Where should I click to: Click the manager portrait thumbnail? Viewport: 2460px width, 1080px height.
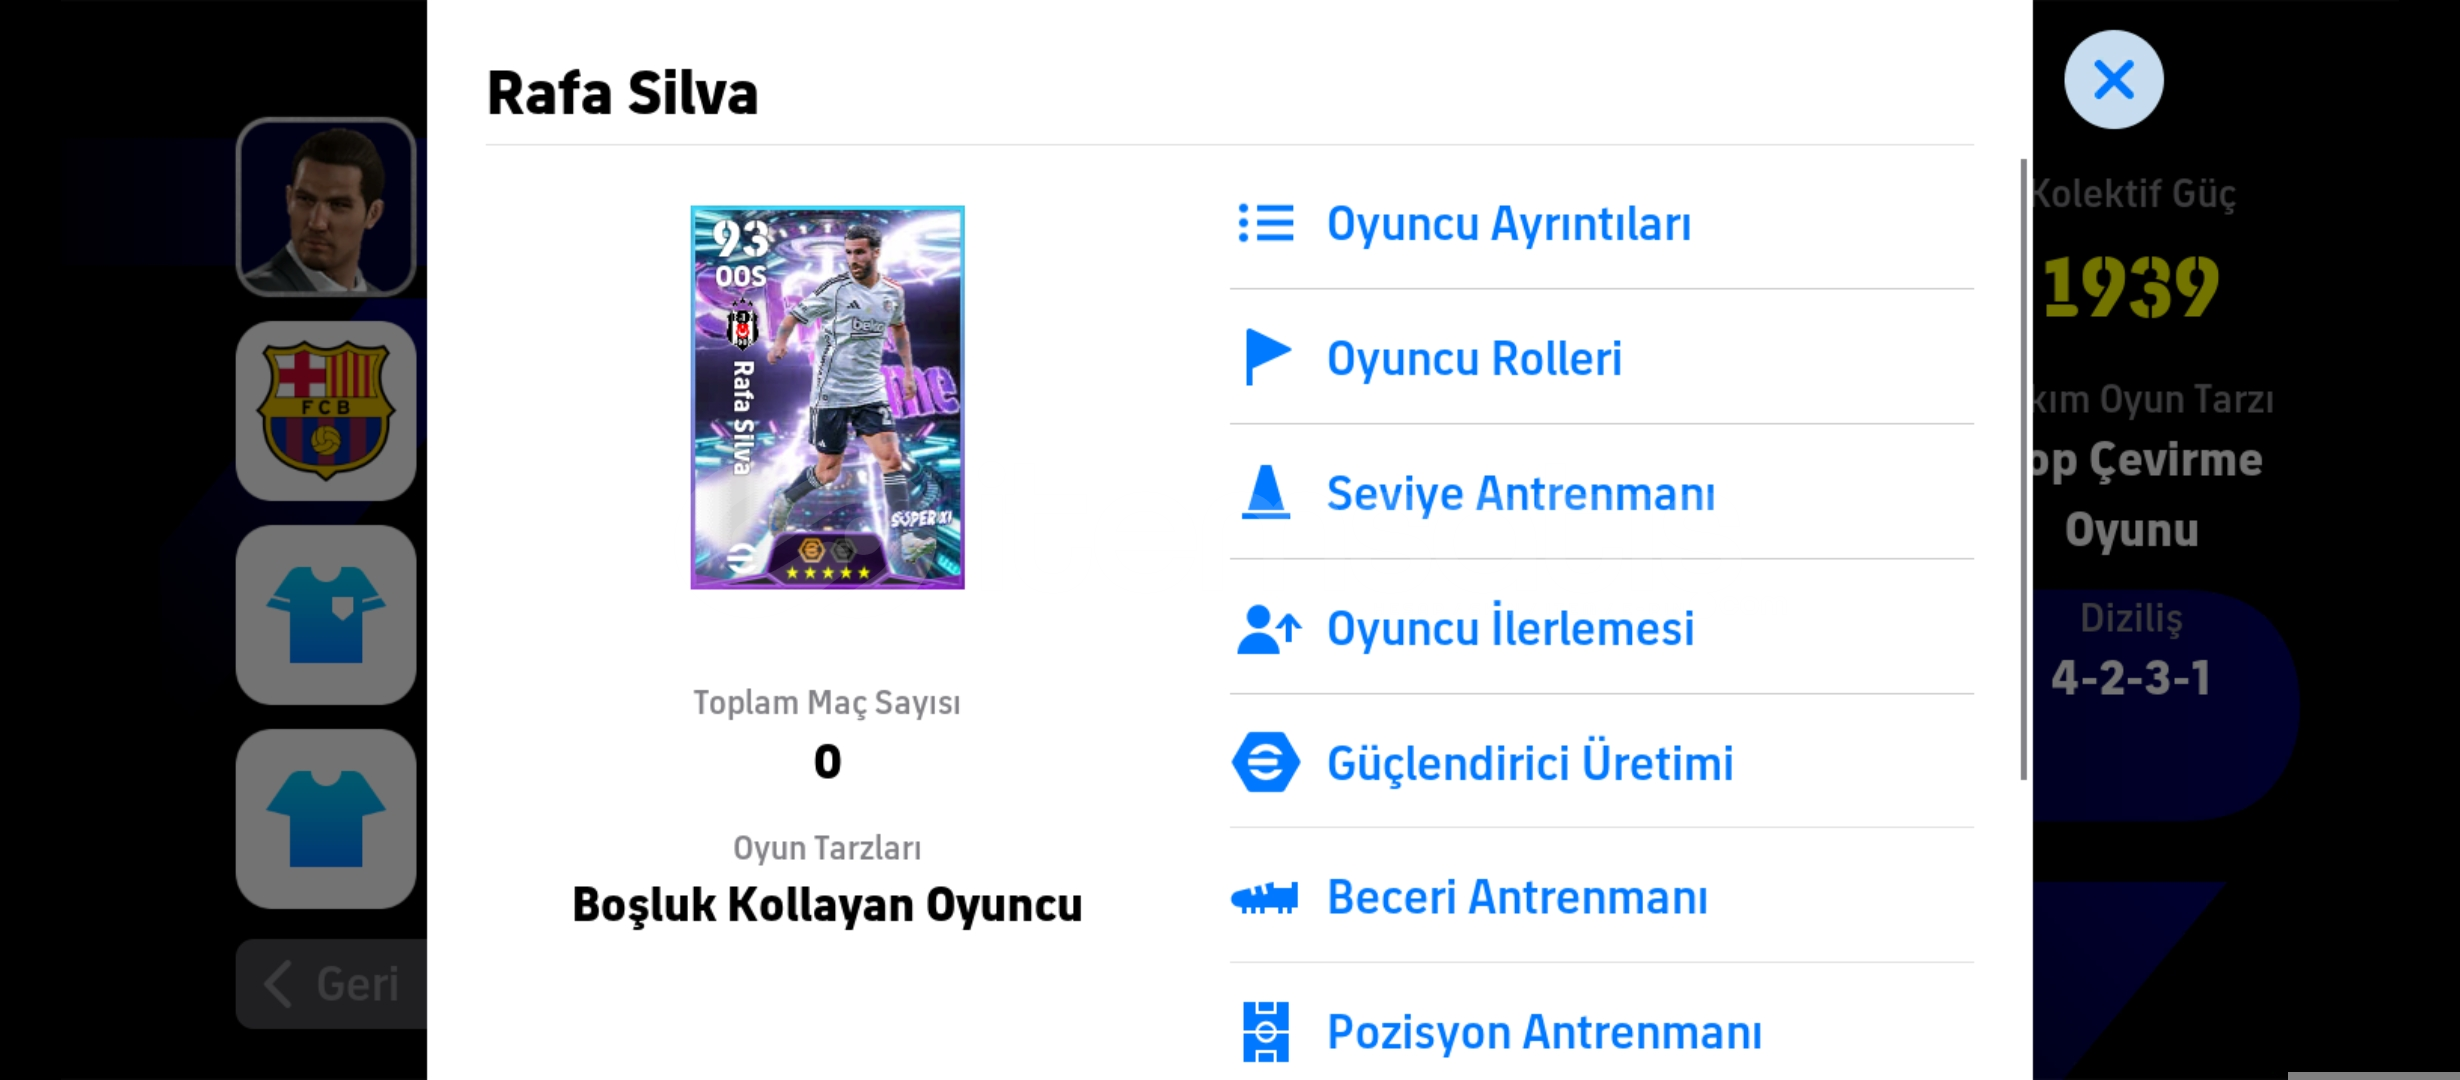[x=325, y=207]
